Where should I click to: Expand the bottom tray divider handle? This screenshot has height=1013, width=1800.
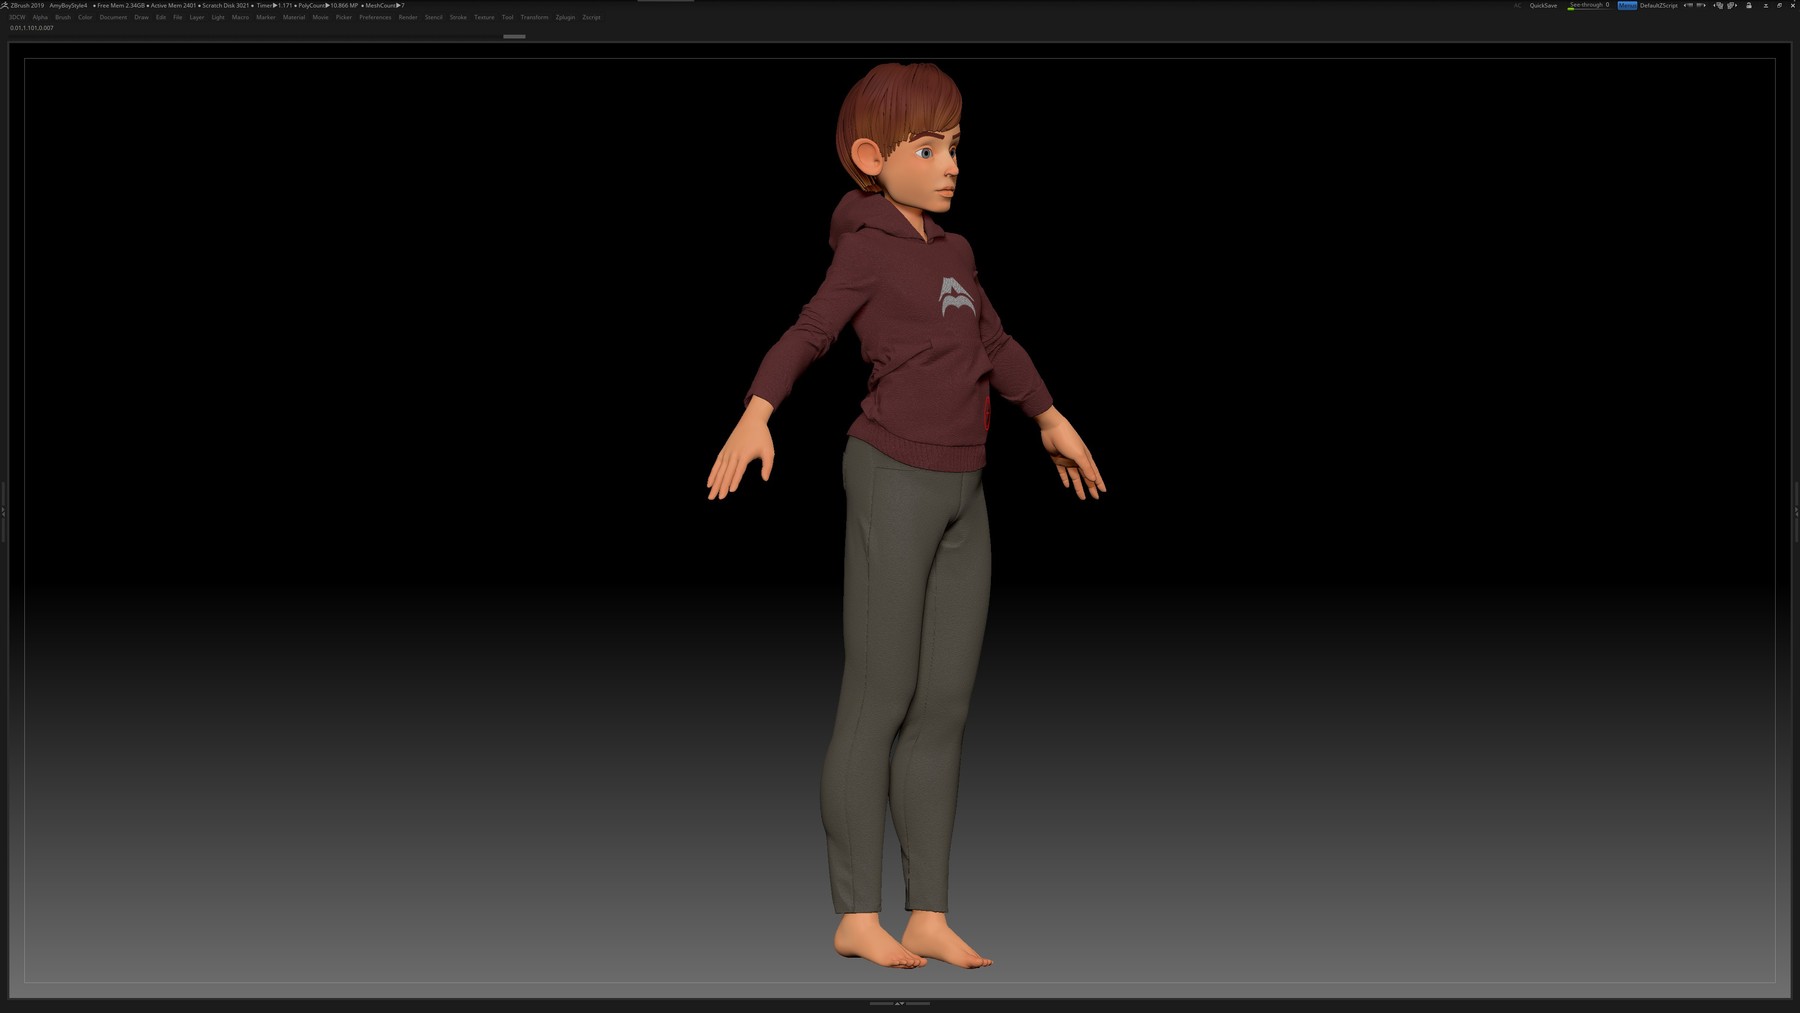pyautogui.click(x=899, y=1003)
